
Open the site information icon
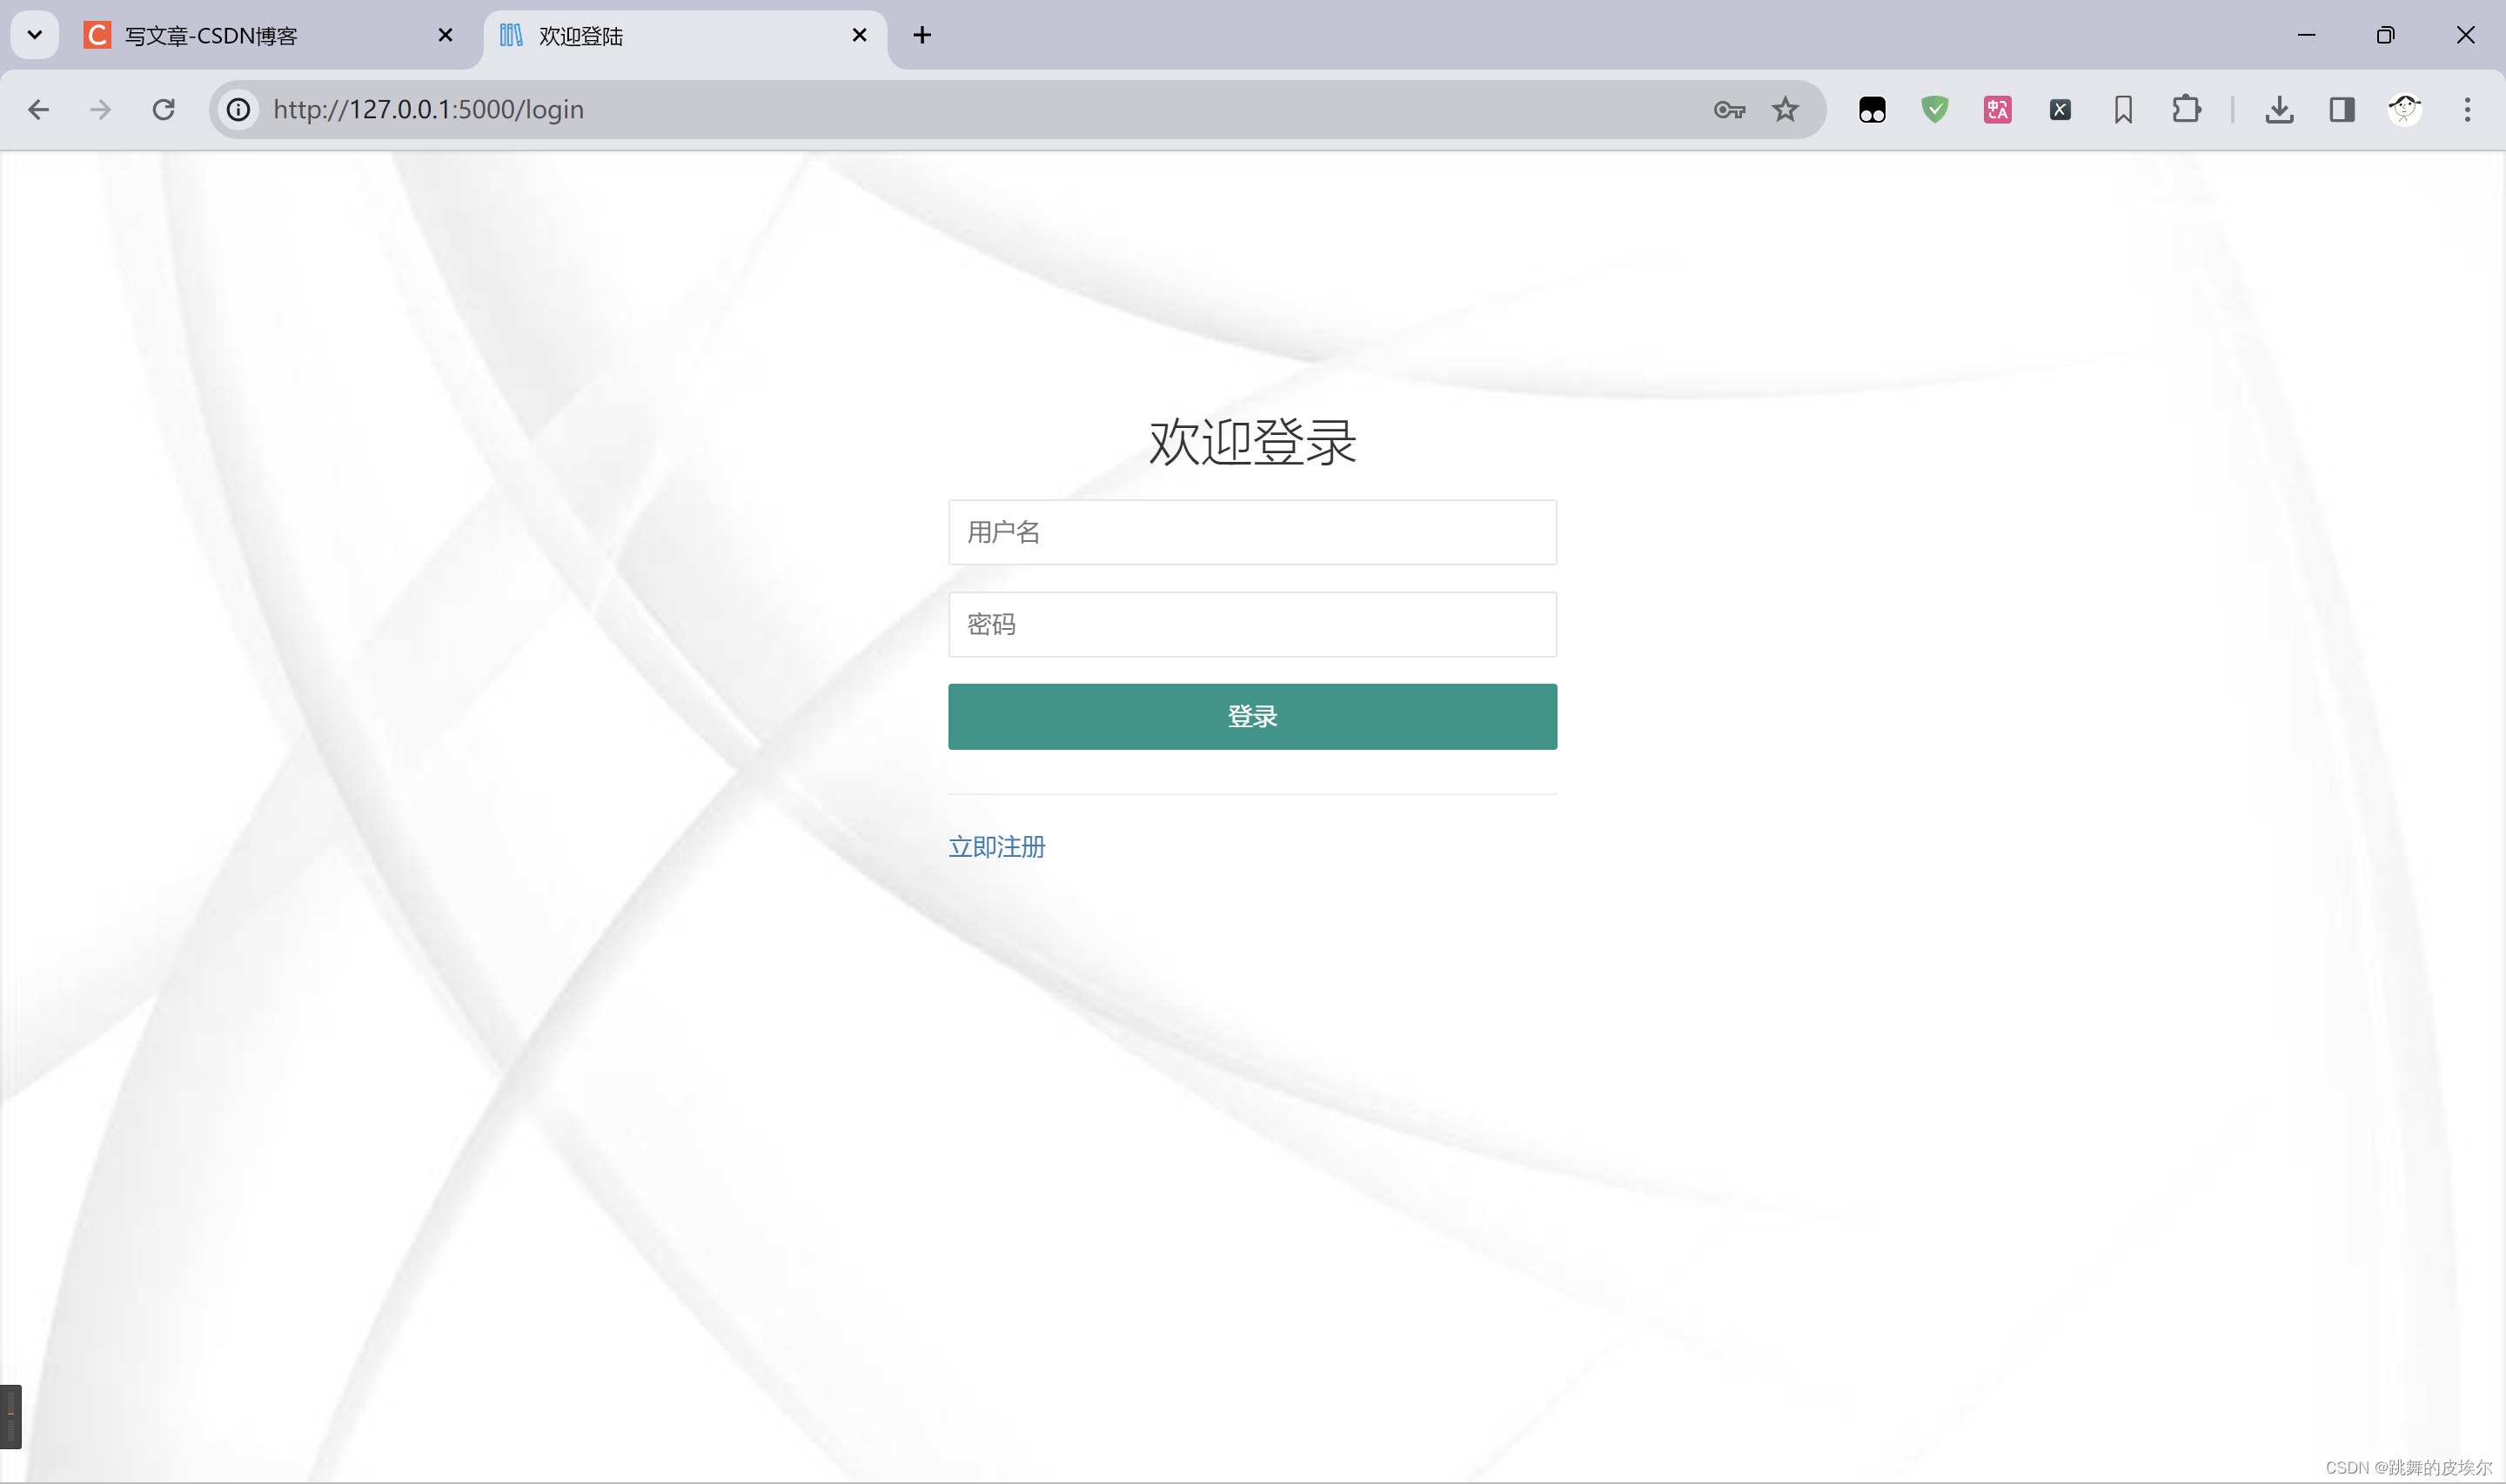click(238, 109)
